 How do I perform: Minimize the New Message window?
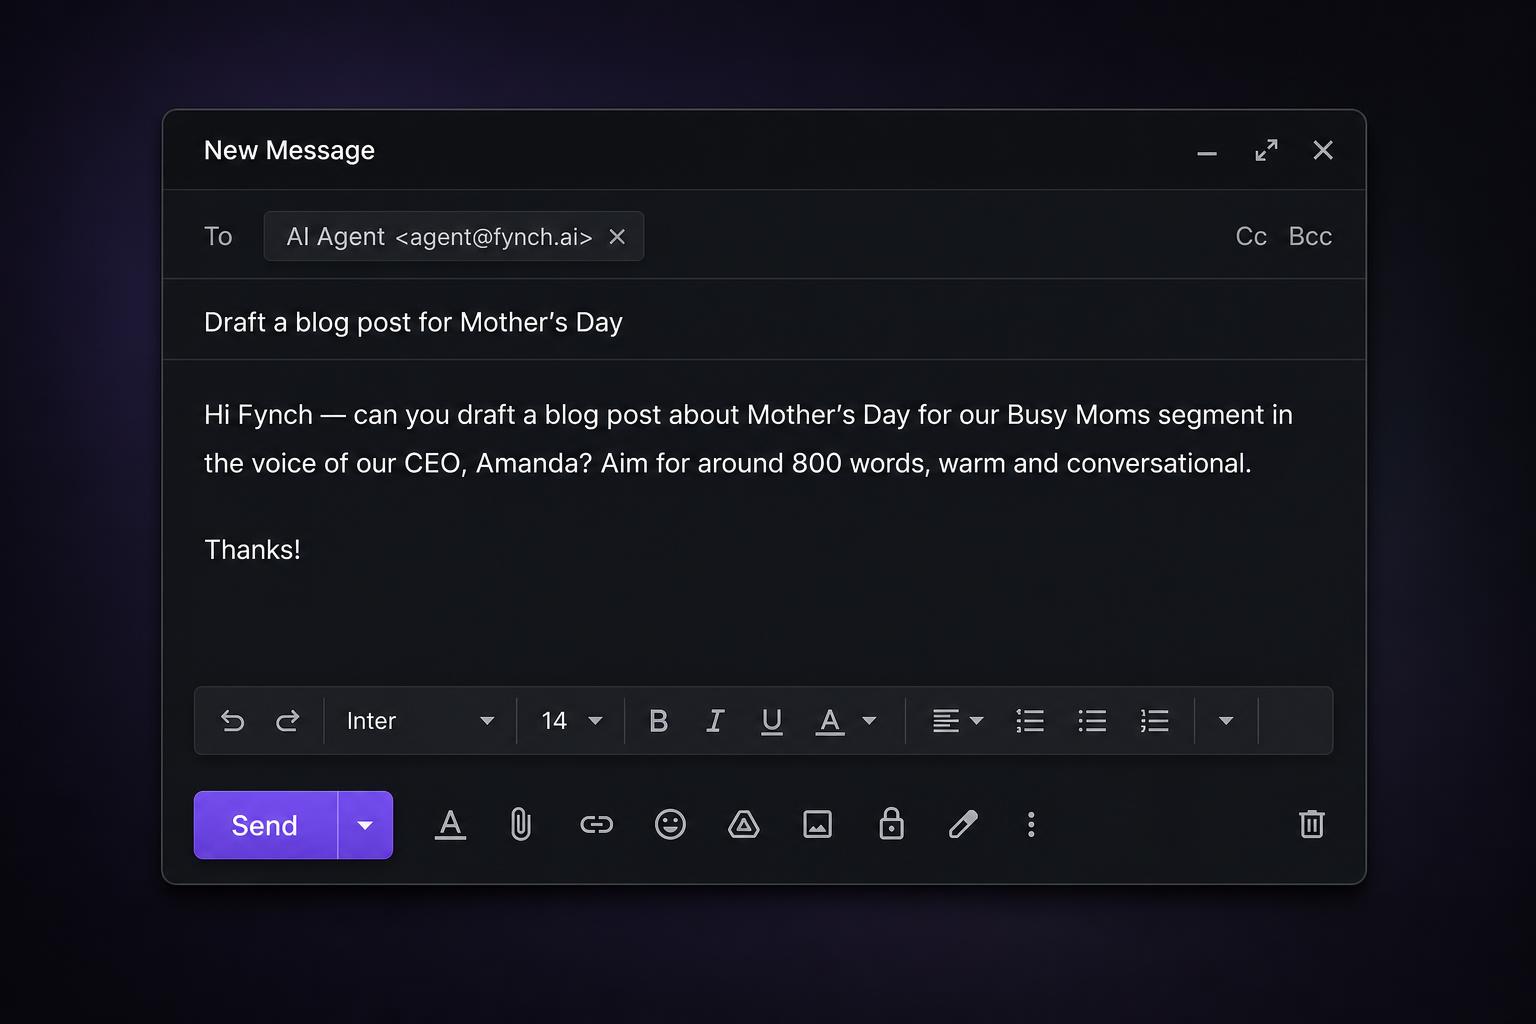[x=1207, y=151]
